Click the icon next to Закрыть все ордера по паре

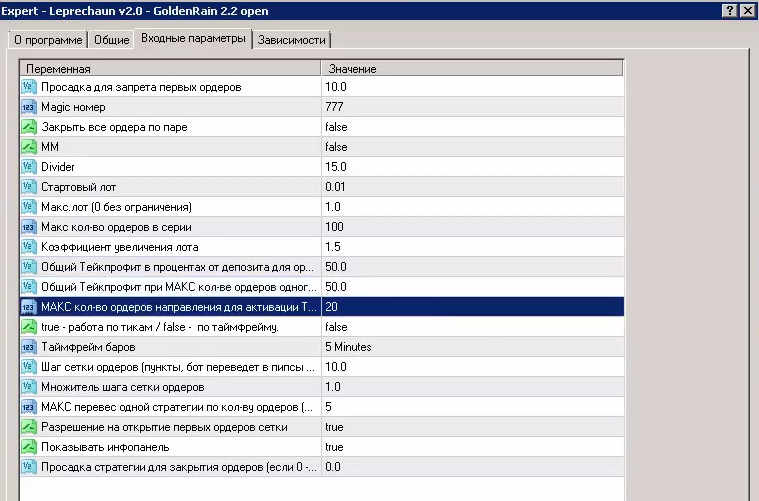click(29, 127)
